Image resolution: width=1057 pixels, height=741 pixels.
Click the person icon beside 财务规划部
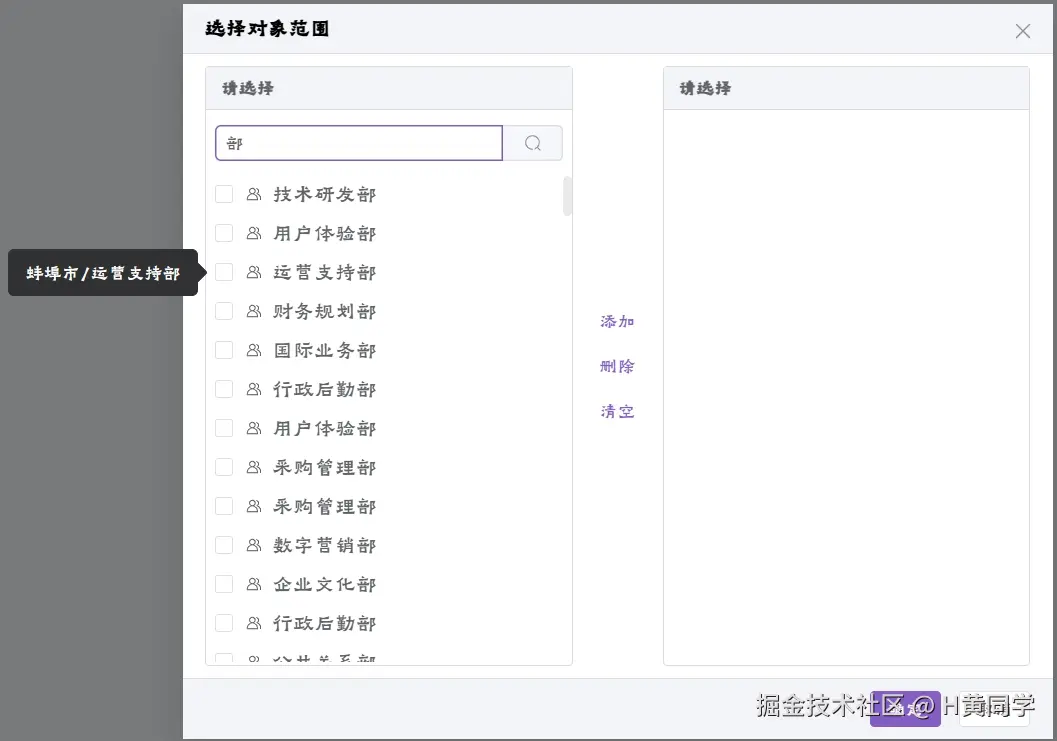[252, 311]
